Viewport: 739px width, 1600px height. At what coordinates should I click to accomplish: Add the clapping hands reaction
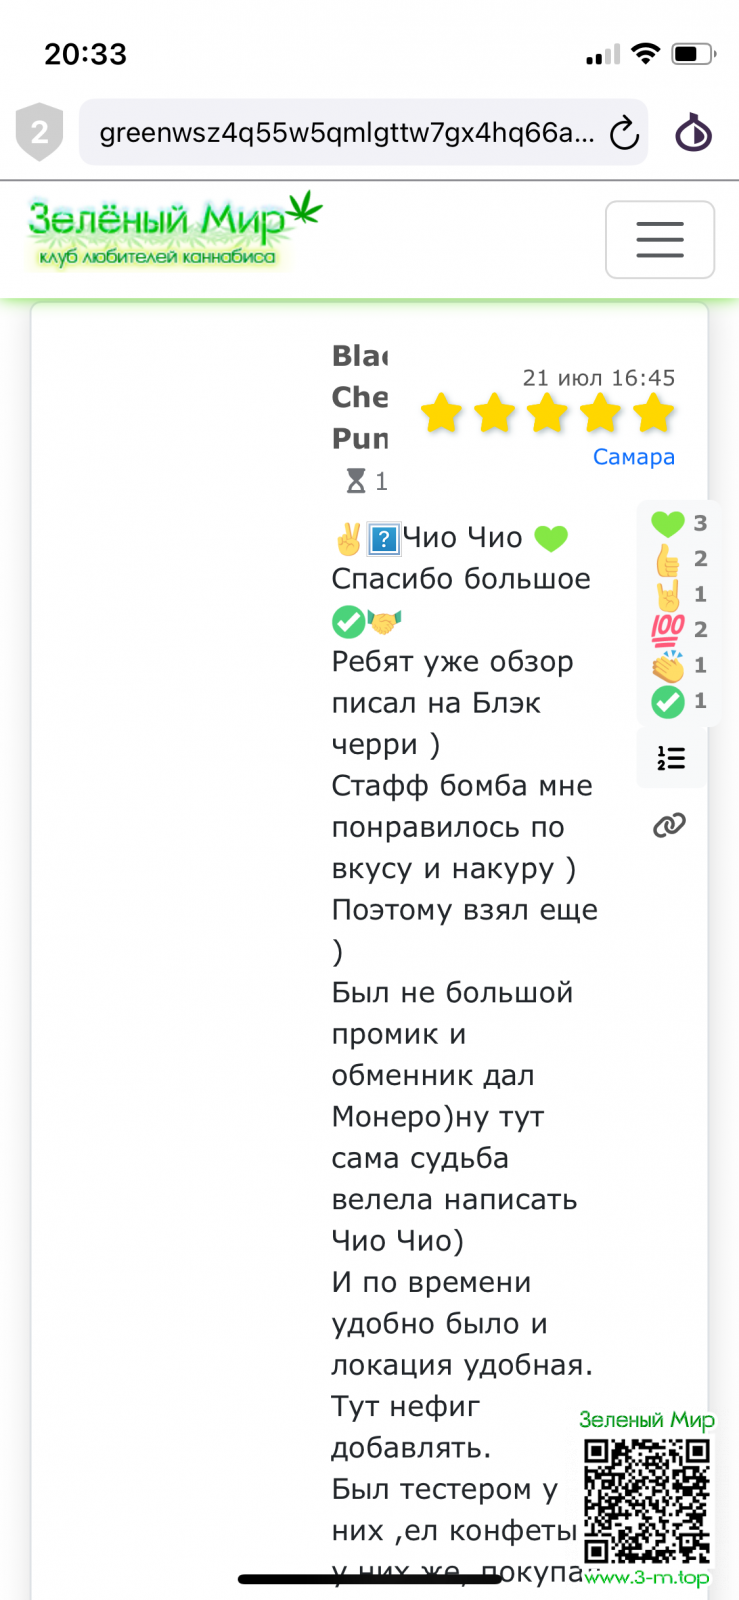coord(668,665)
